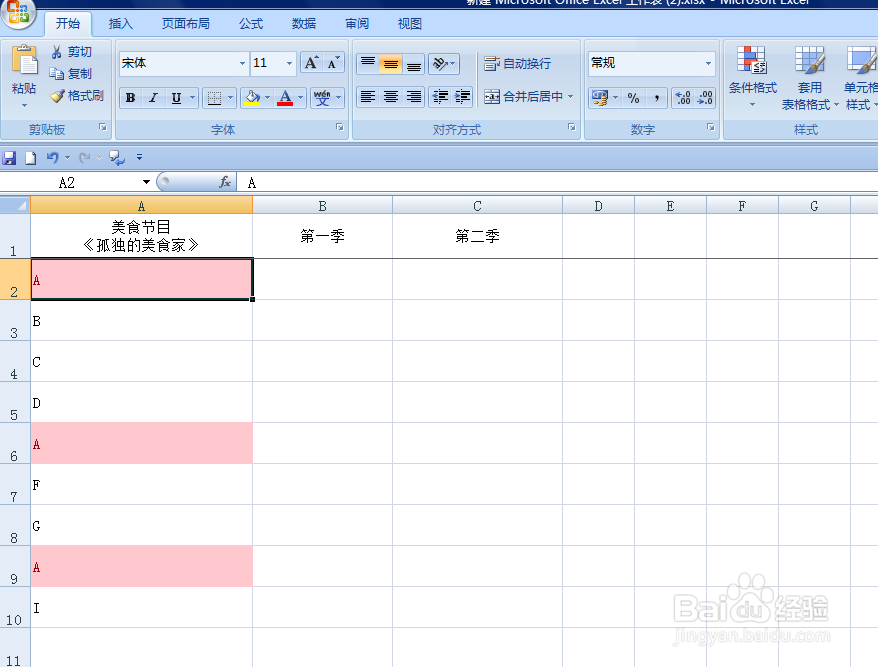
Task: Toggle Italic formatting
Action: click(x=153, y=98)
